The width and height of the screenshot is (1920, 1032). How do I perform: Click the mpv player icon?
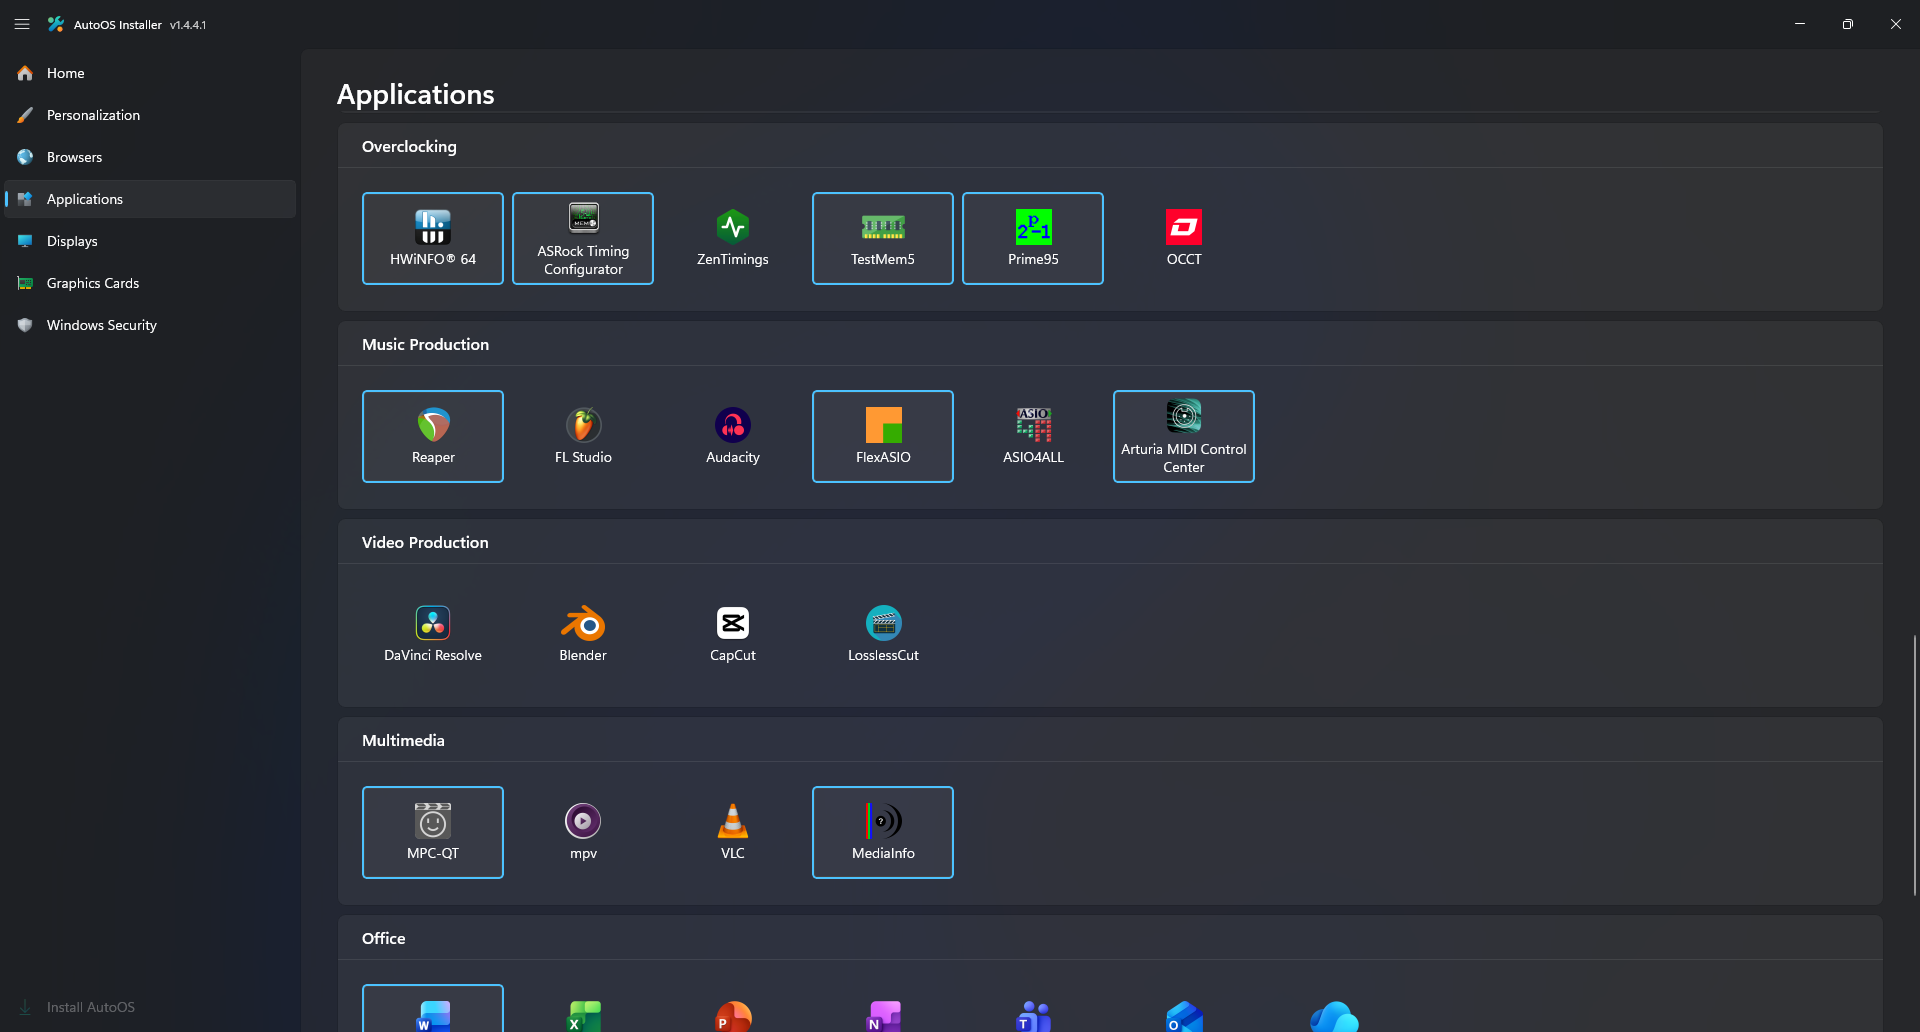(x=583, y=821)
